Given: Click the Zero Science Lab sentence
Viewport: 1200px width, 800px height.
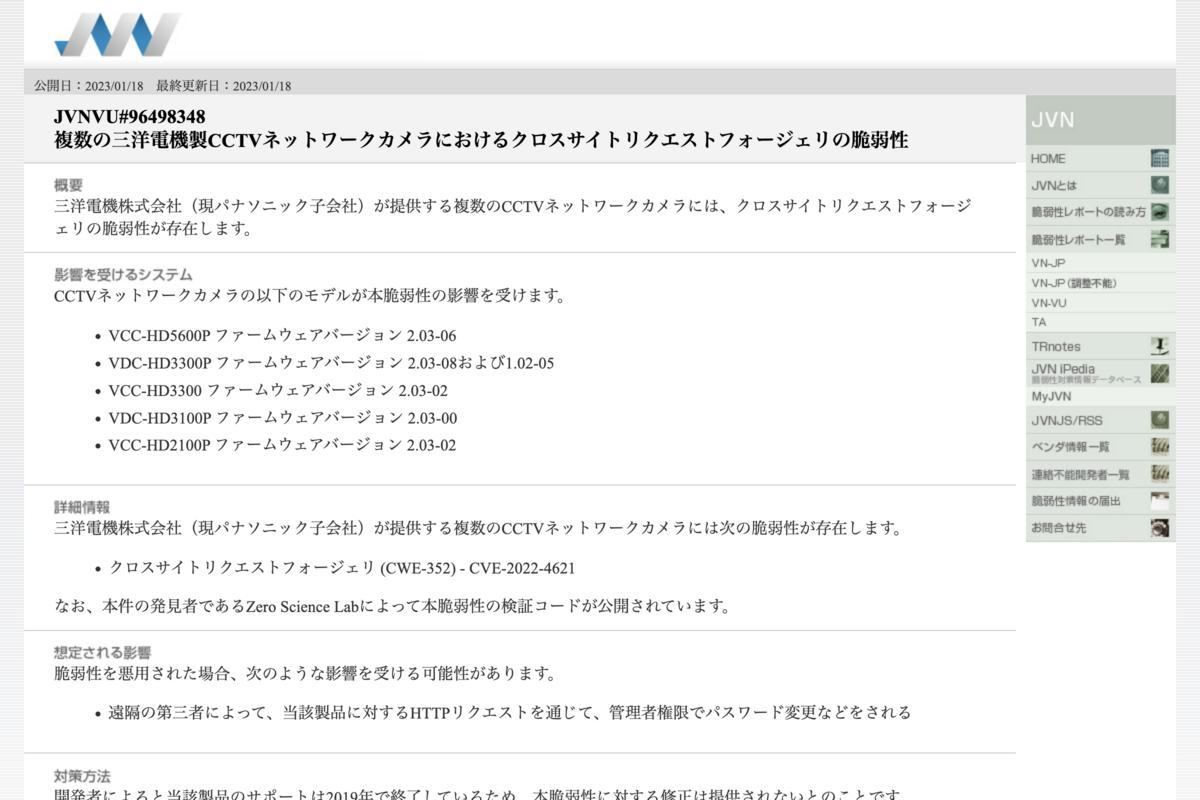Looking at the screenshot, I should (393, 606).
